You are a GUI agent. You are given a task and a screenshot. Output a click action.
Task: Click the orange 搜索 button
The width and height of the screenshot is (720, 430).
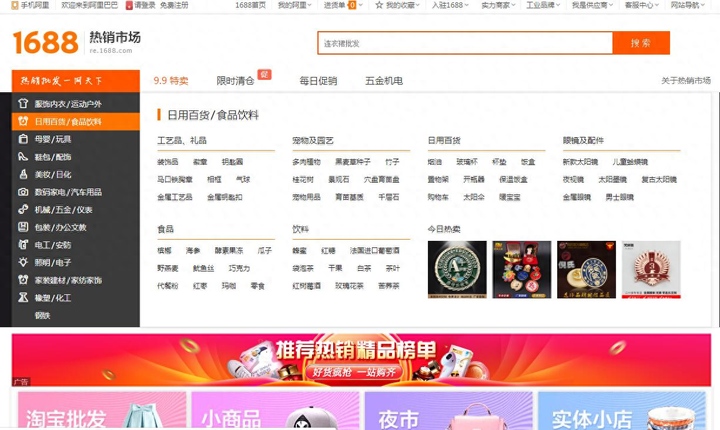pyautogui.click(x=641, y=43)
